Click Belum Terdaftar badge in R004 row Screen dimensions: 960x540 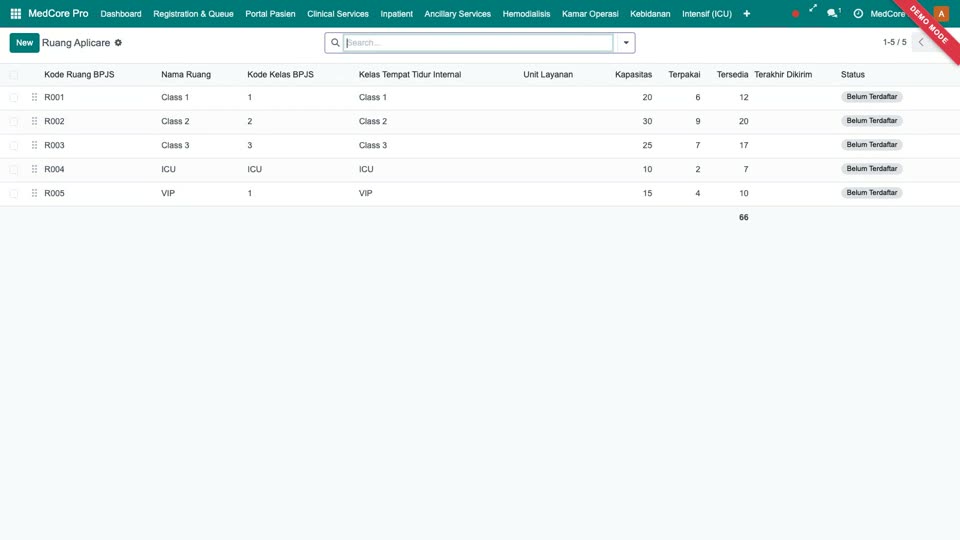(871, 168)
